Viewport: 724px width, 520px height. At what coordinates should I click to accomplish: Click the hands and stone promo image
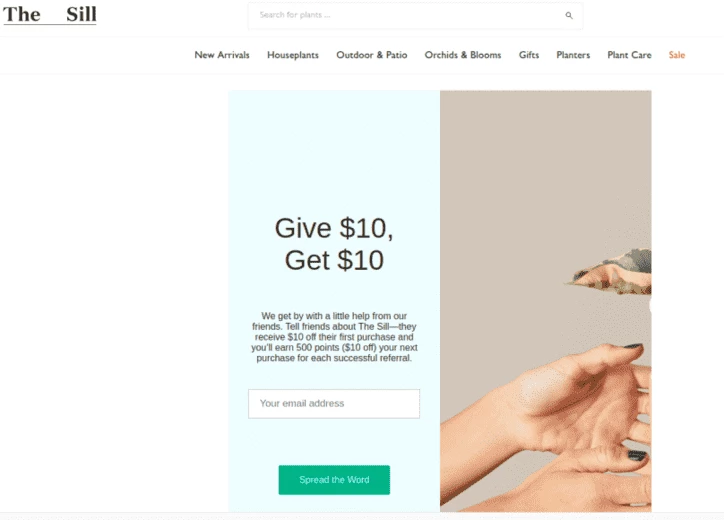545,301
